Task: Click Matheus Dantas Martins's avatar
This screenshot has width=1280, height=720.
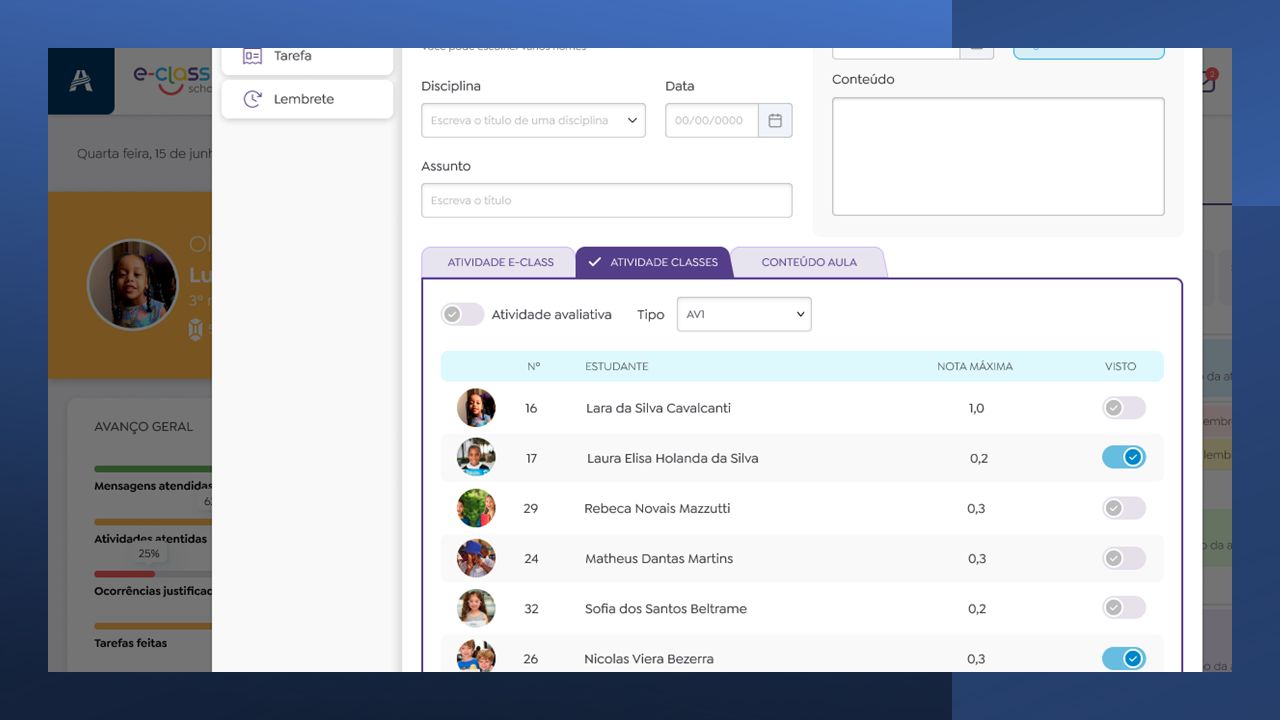Action: point(476,558)
